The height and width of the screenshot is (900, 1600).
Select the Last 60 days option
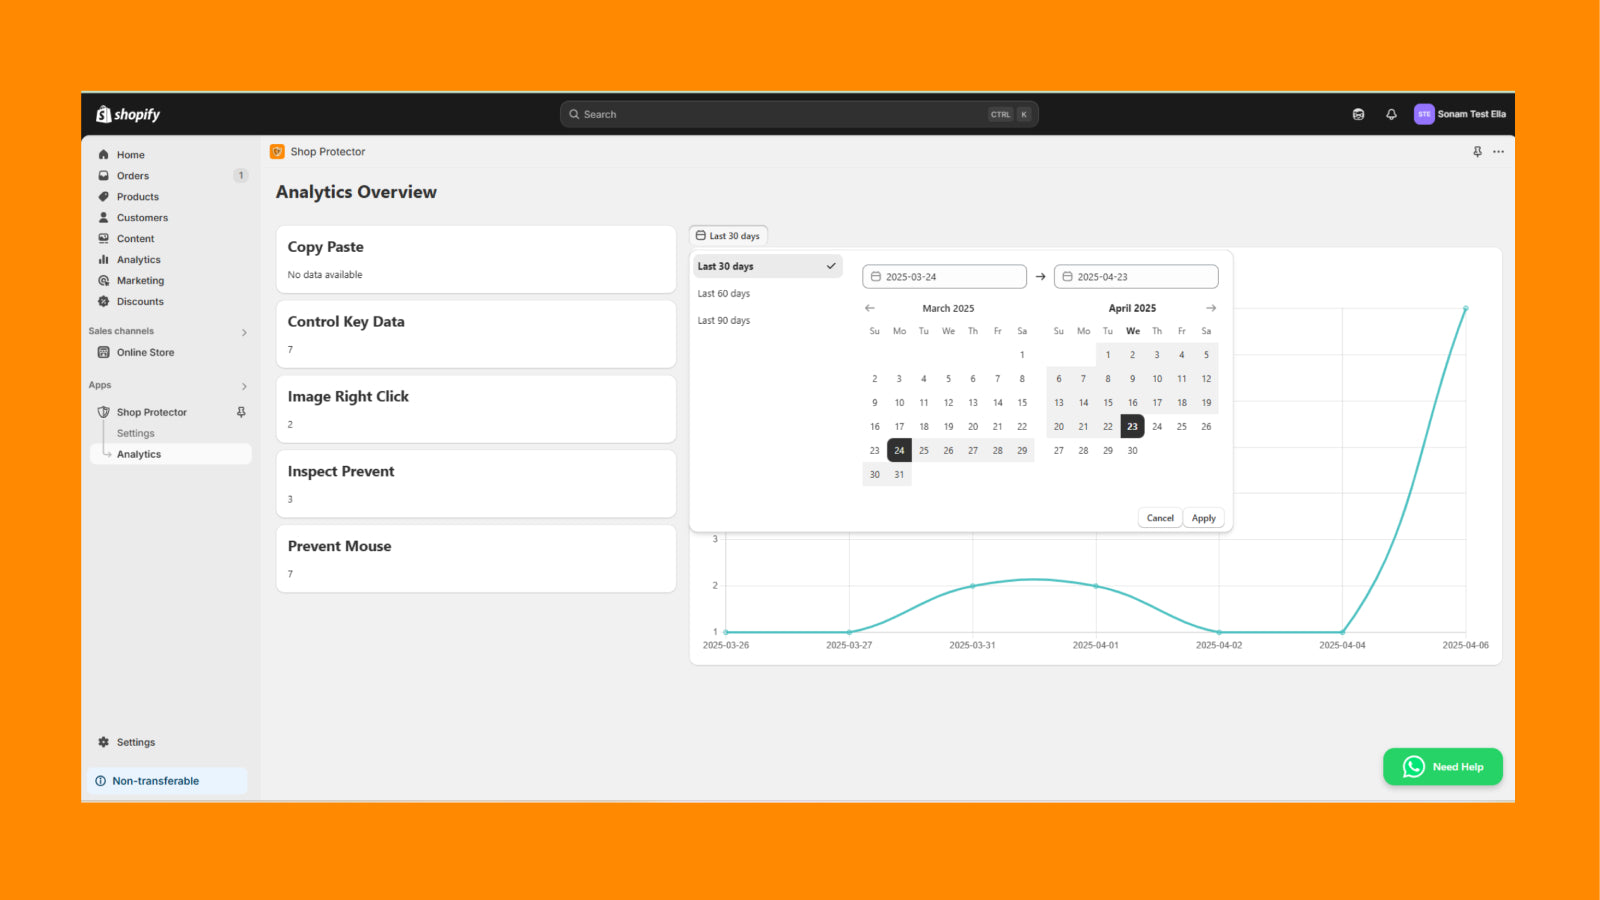tap(723, 293)
